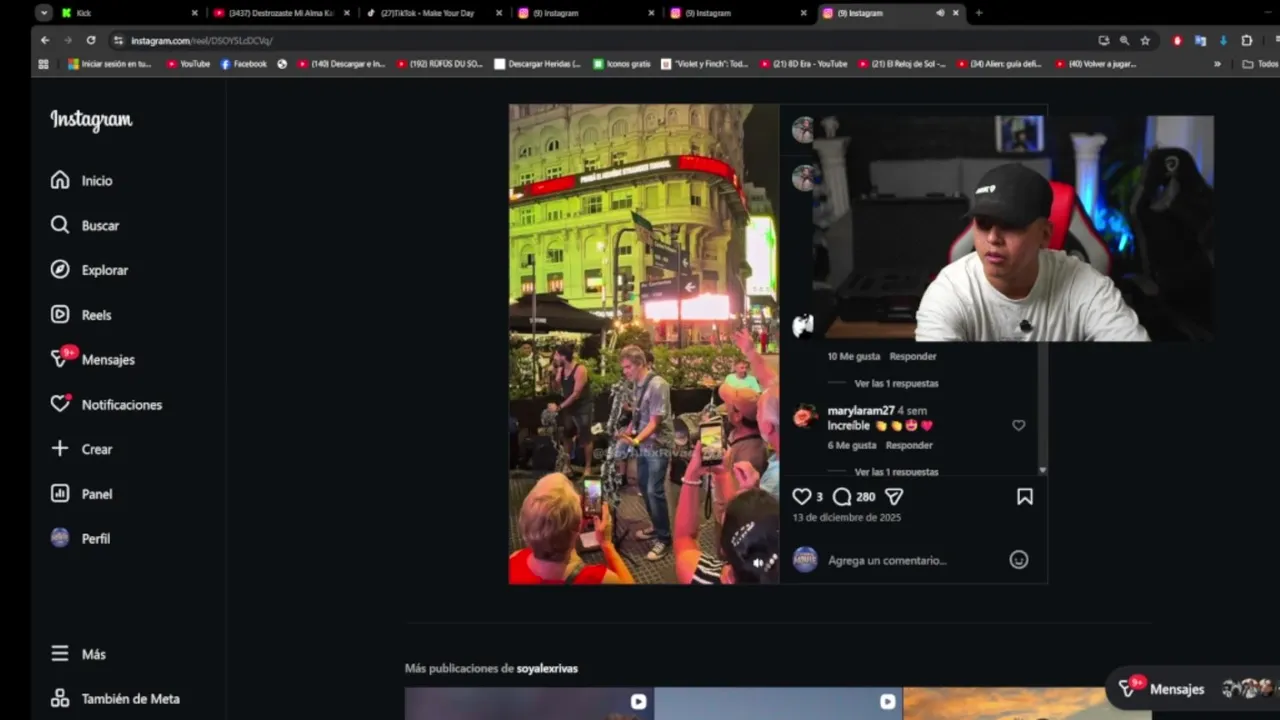Save the reel with the bookmark icon
Screen dimensions: 1280x720
tap(1025, 496)
